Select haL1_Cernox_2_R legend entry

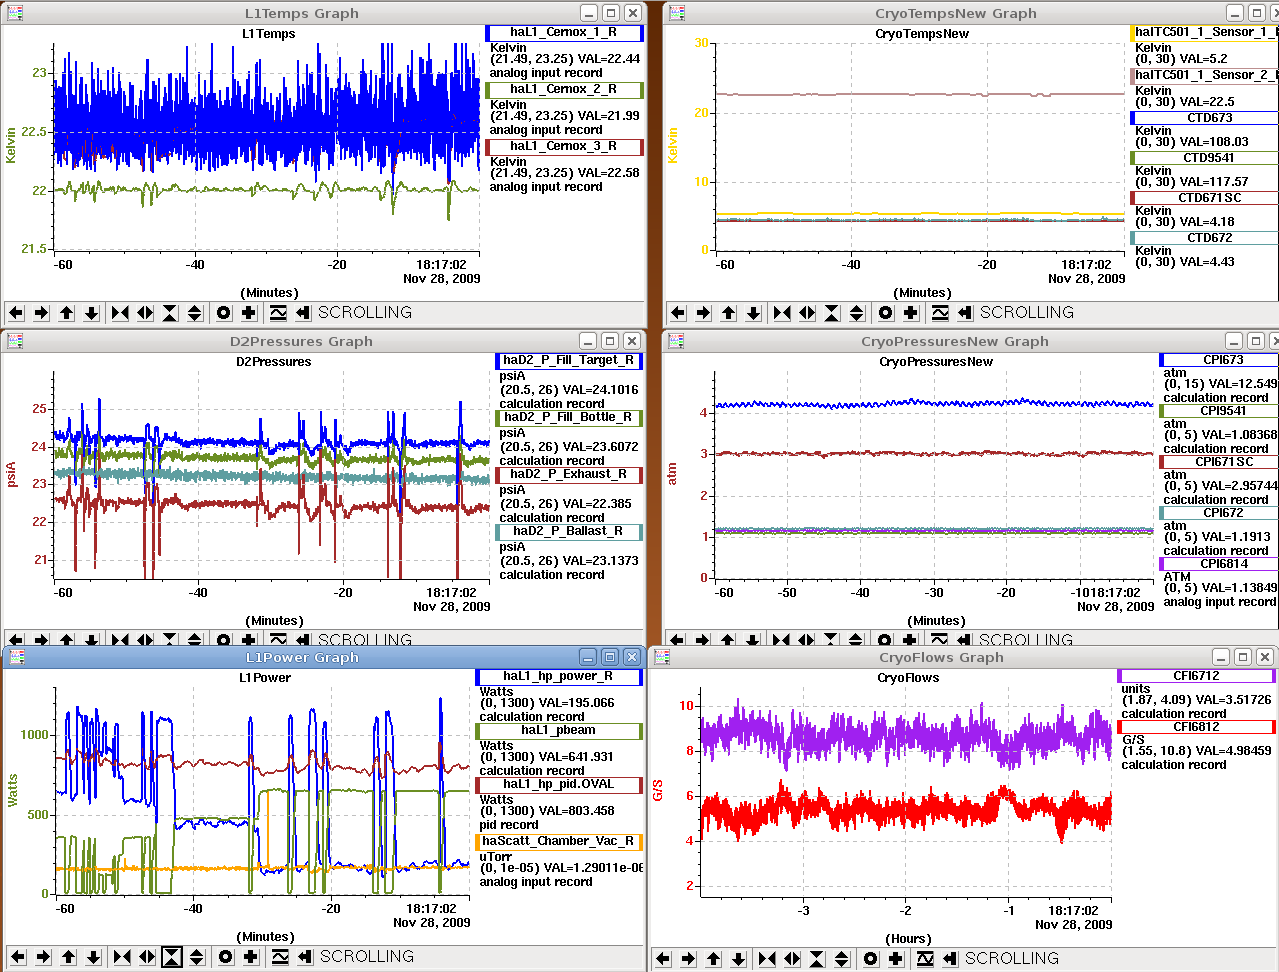click(564, 90)
